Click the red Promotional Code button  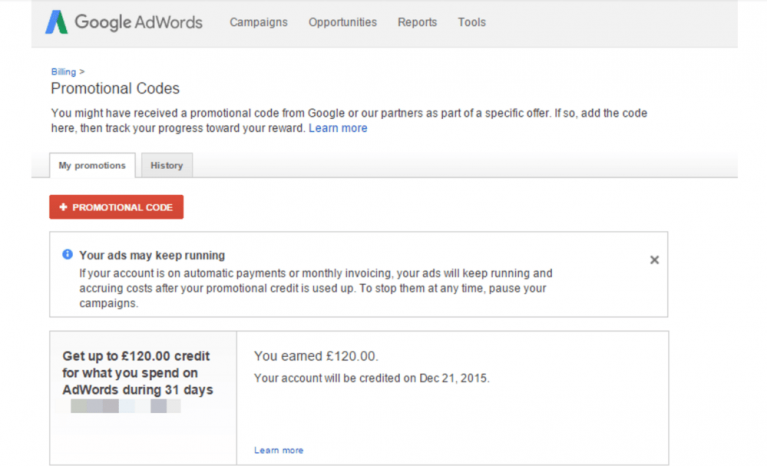116,207
